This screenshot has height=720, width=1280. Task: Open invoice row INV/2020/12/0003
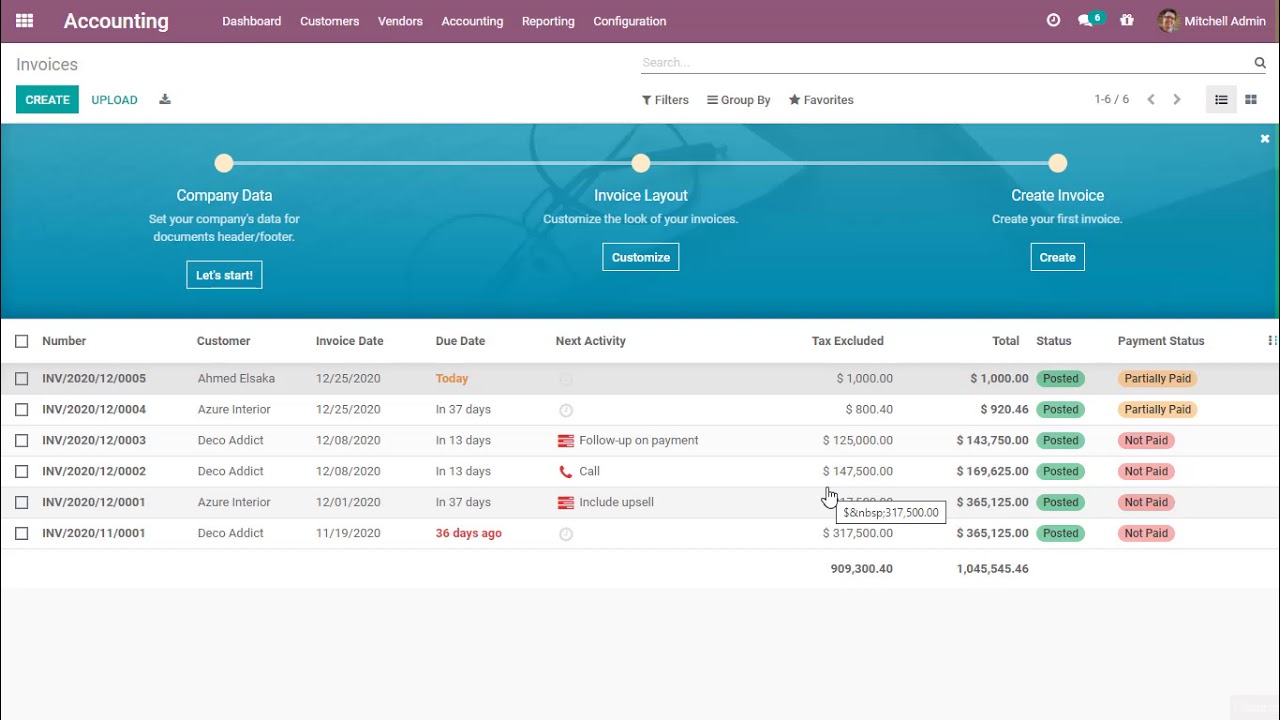point(640,440)
